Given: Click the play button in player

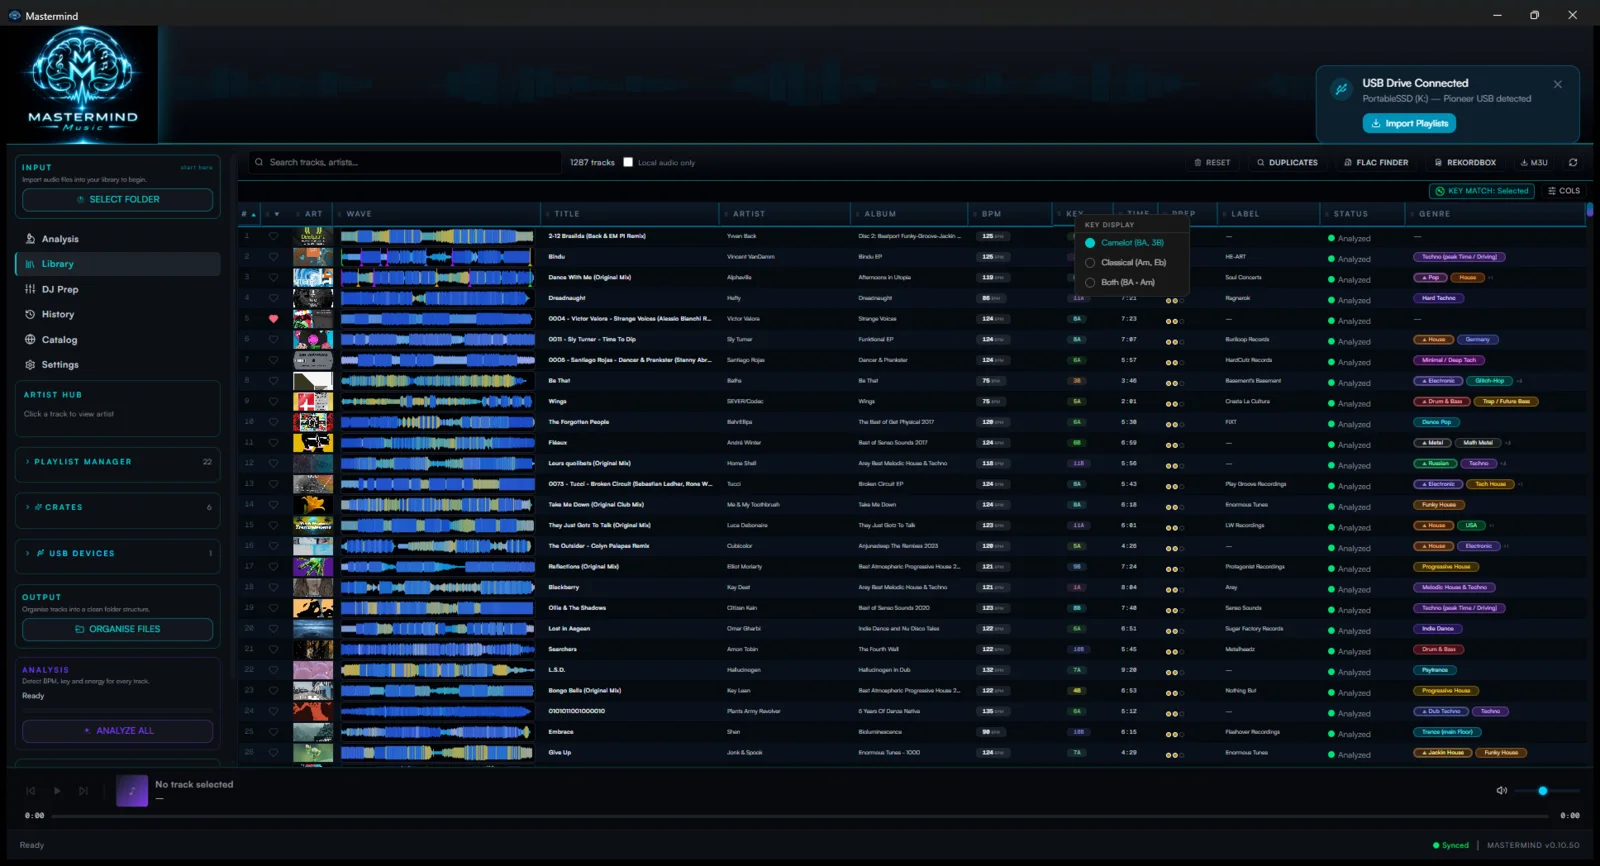Looking at the screenshot, I should click(57, 791).
